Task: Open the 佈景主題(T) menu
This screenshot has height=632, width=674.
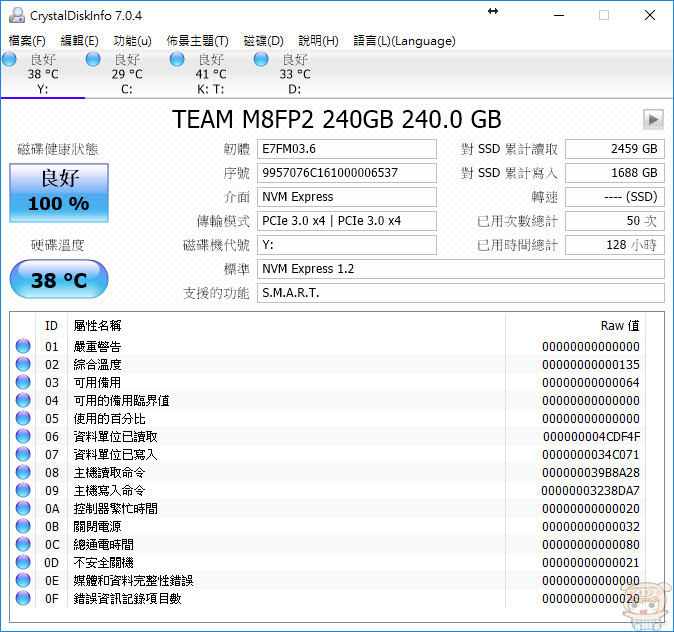Action: click(x=197, y=41)
